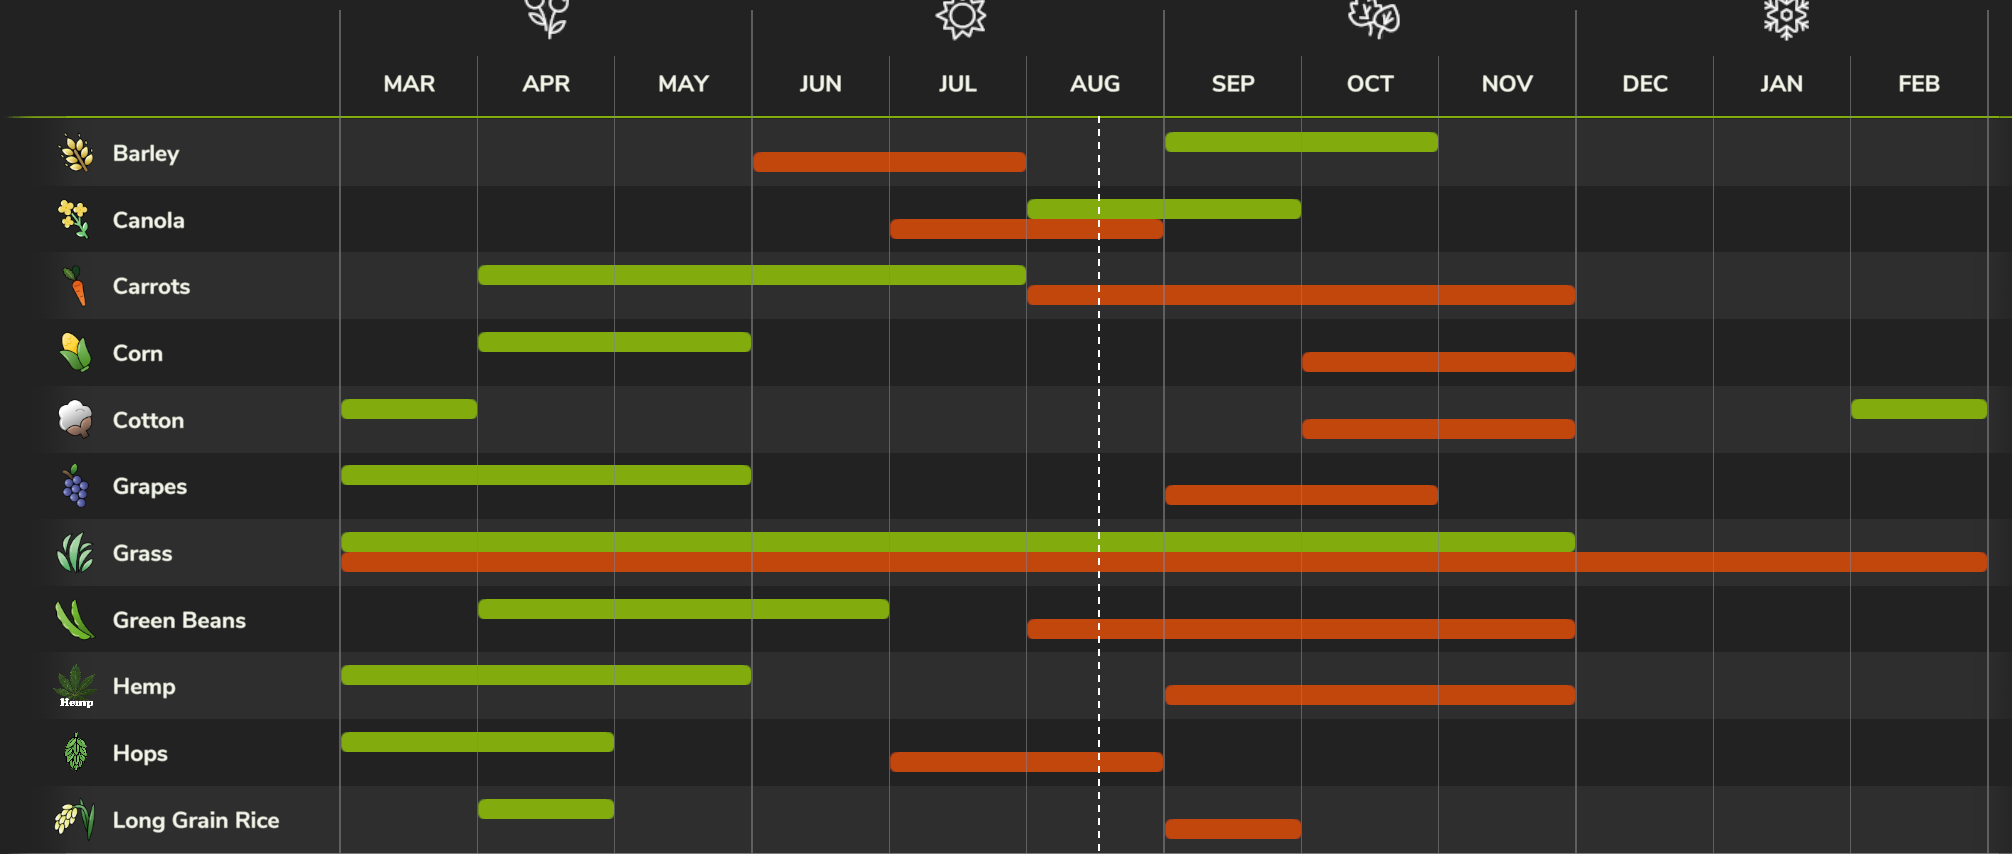
Task: Click Corn's orange harvest bar
Action: coord(1438,362)
